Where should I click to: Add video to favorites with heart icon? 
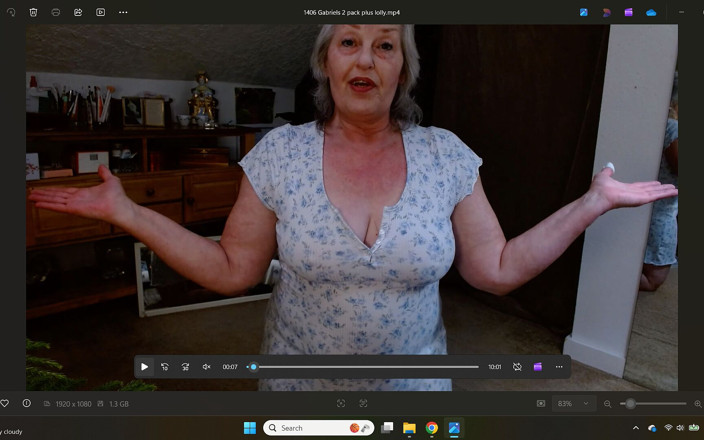pos(5,403)
